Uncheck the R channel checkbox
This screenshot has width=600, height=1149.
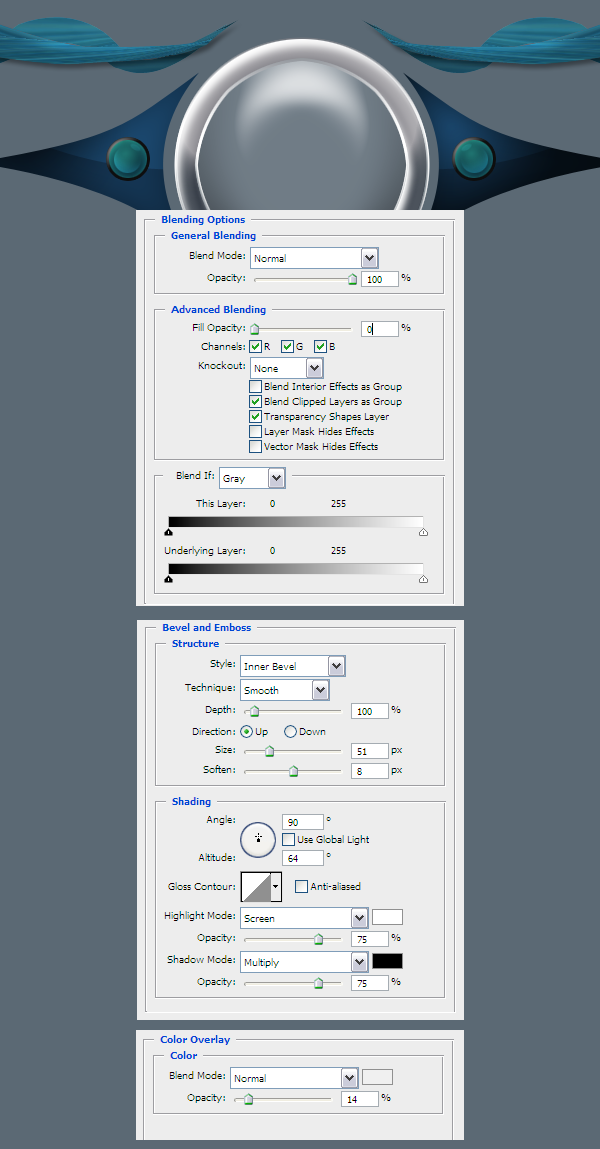point(256,347)
